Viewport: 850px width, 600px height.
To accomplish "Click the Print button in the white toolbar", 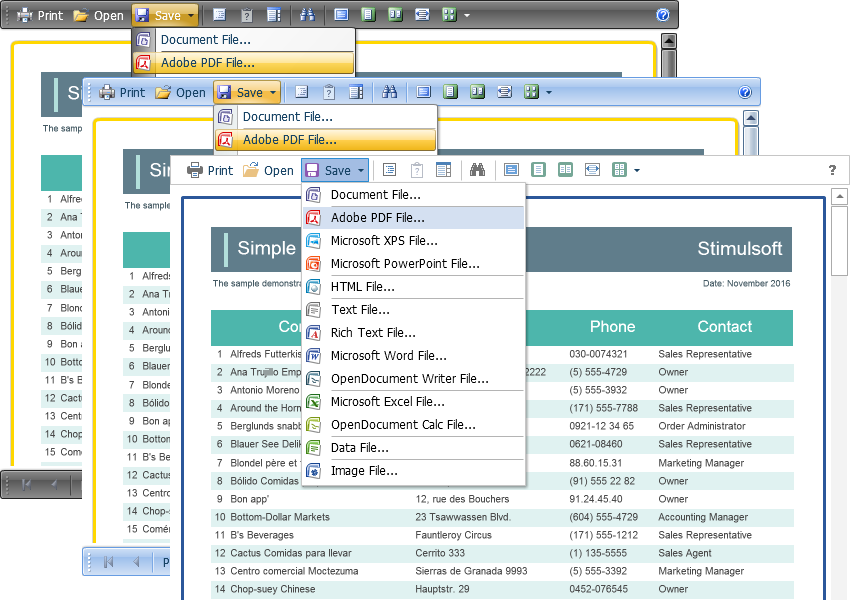I will [x=210, y=170].
